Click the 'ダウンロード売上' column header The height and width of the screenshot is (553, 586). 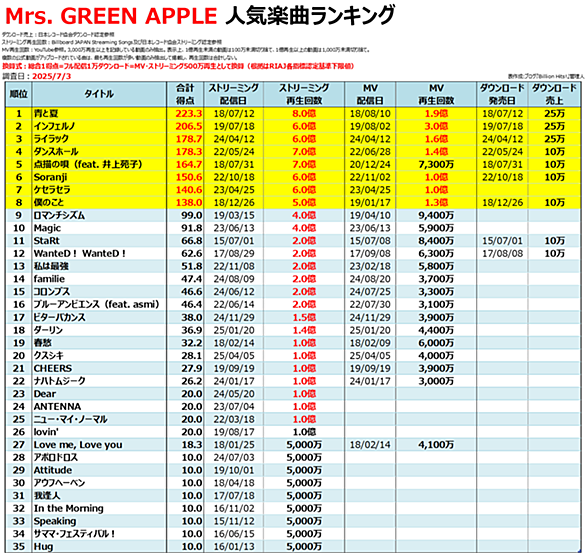click(x=554, y=94)
